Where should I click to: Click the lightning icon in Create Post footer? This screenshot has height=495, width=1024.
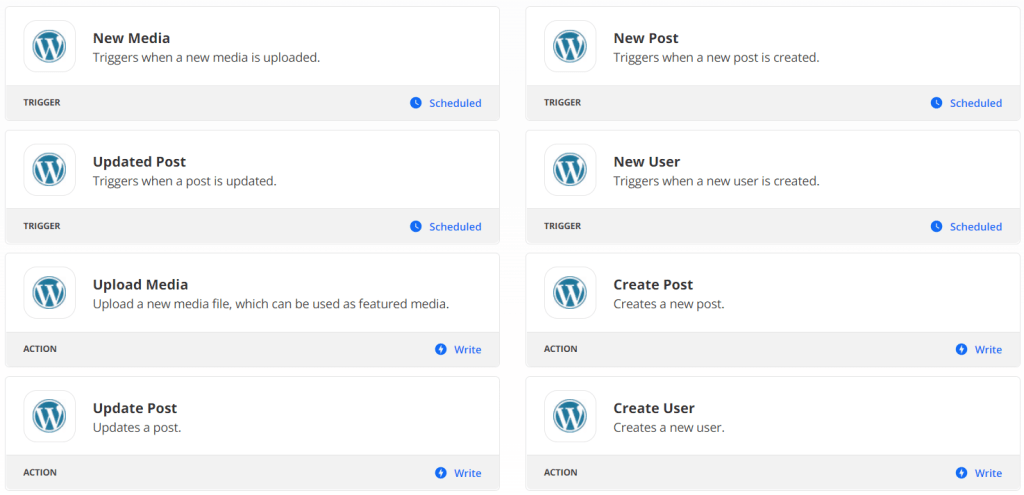[961, 349]
